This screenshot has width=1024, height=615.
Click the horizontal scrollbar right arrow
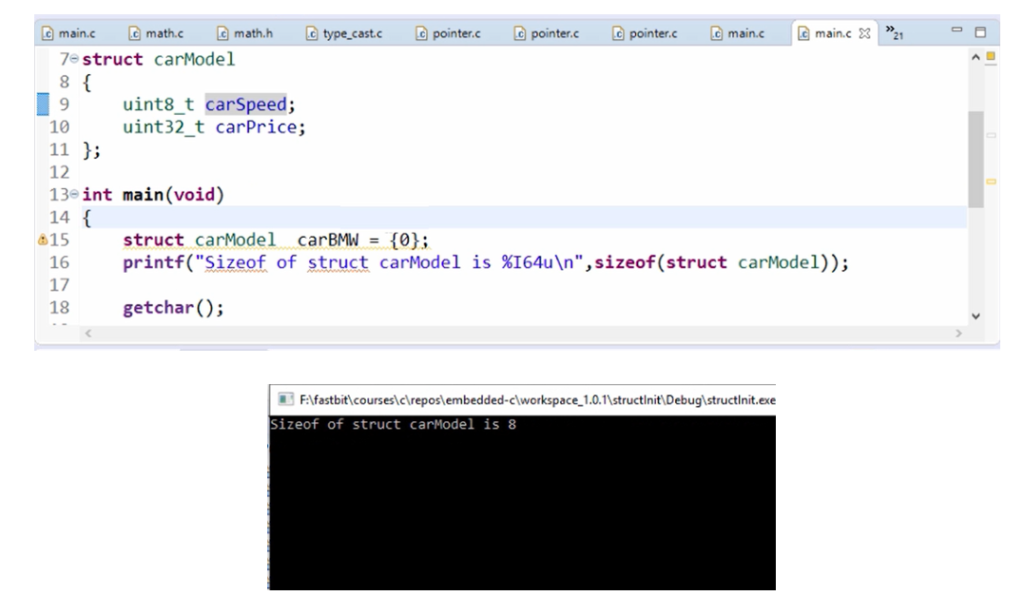point(958,334)
